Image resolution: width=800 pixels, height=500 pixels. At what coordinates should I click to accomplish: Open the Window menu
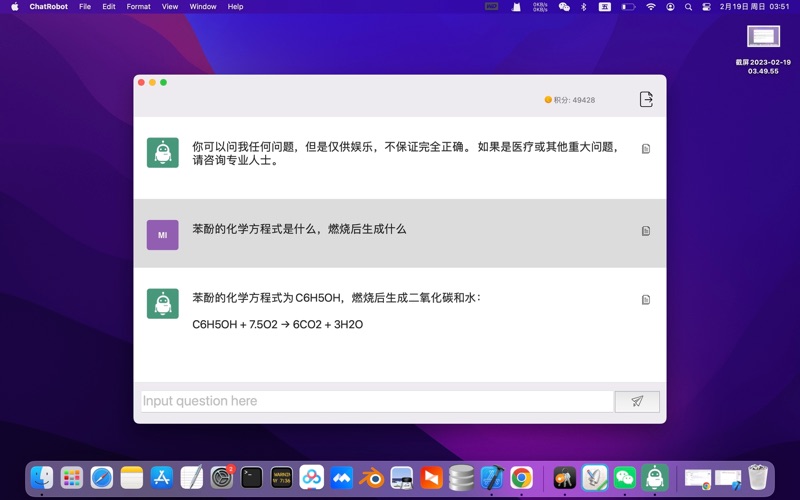[203, 7]
